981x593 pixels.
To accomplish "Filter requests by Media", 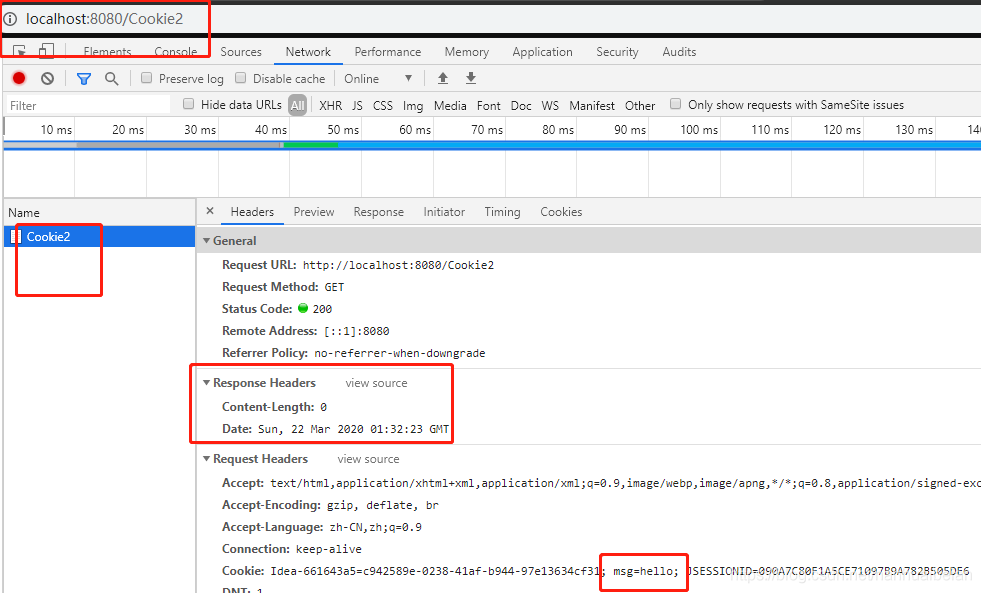I will point(450,105).
